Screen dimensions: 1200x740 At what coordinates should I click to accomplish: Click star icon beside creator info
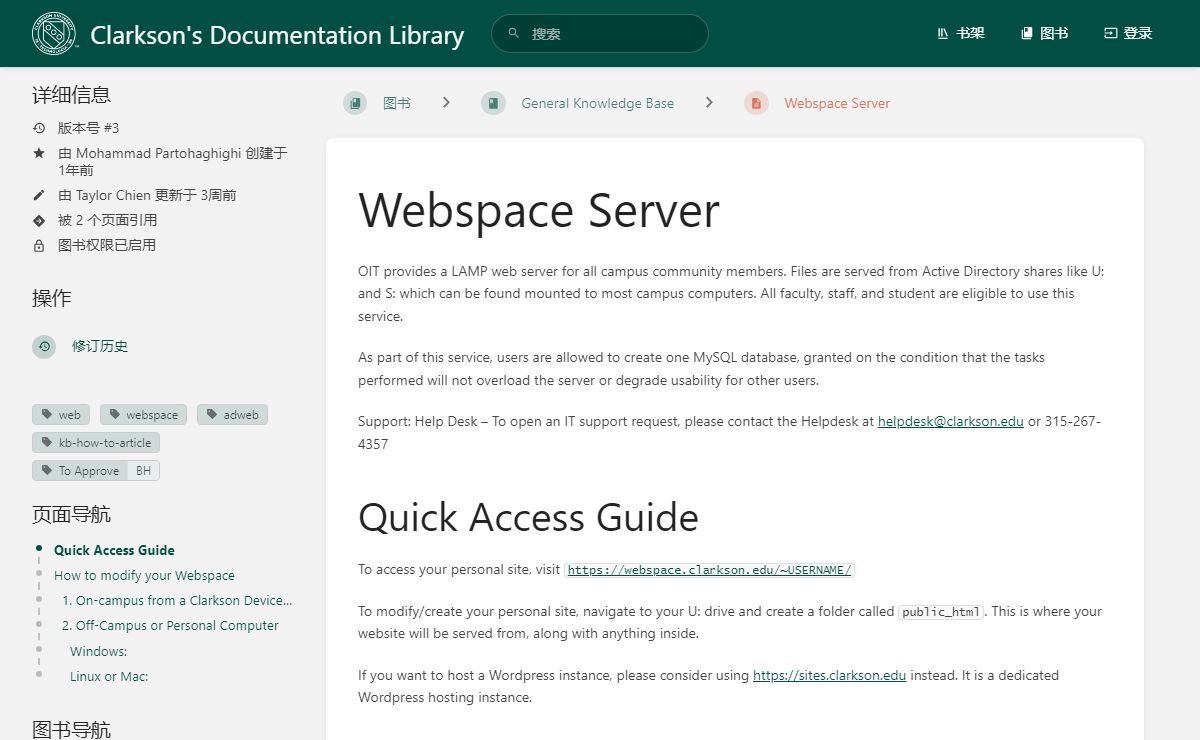(x=39, y=153)
